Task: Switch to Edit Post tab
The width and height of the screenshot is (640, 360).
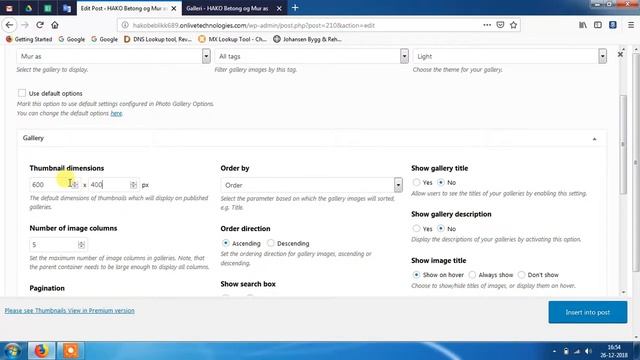Action: coord(124,8)
